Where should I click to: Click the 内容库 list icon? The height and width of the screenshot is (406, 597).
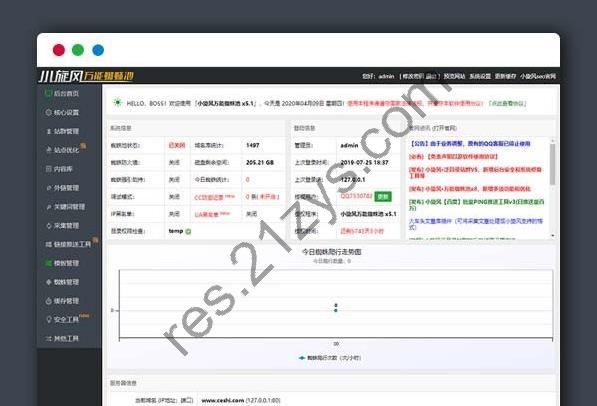[48, 169]
